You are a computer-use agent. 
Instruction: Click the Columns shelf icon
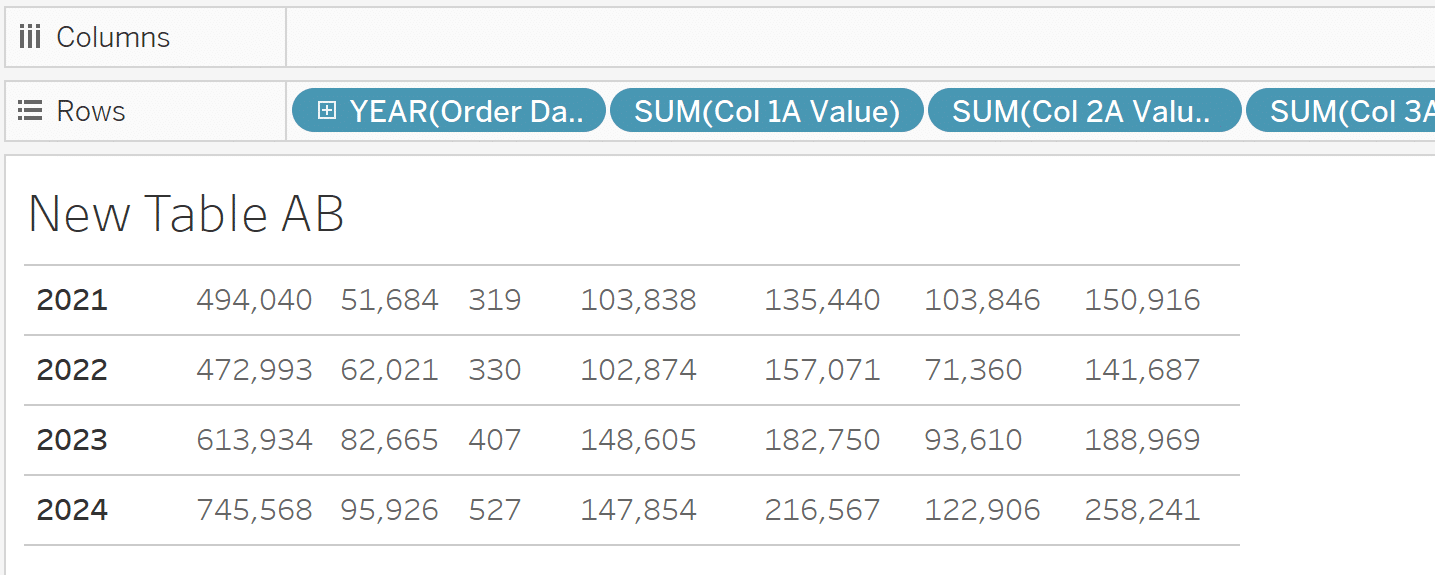pyautogui.click(x=30, y=38)
